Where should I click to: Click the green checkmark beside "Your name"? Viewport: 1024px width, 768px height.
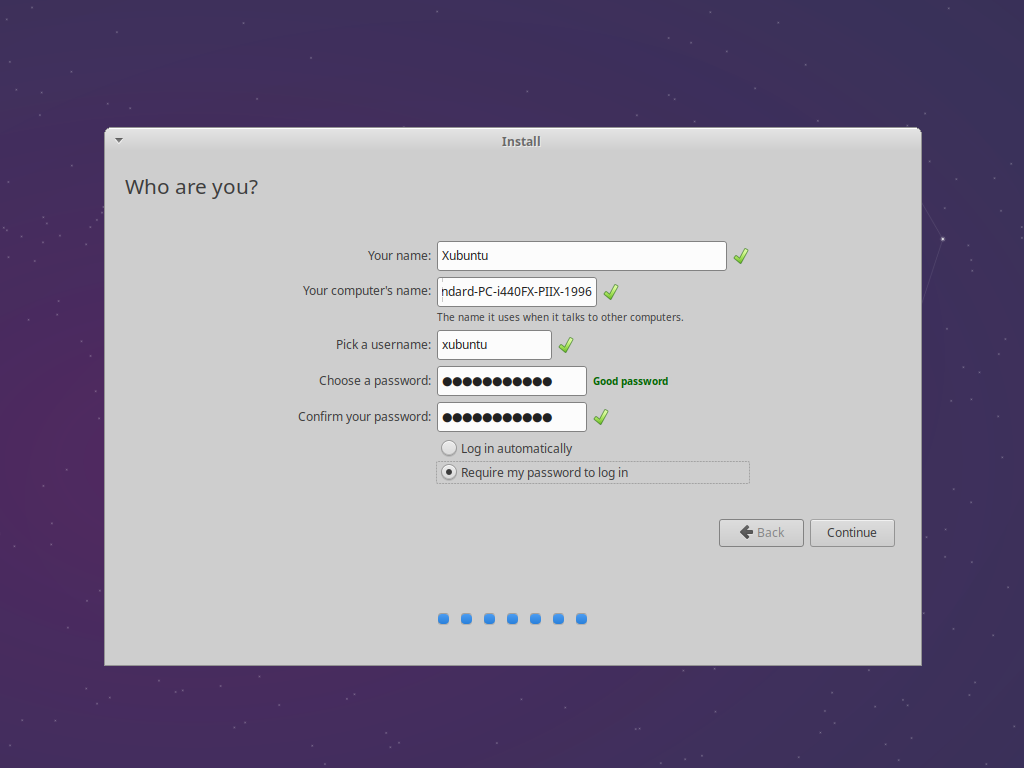pos(740,256)
